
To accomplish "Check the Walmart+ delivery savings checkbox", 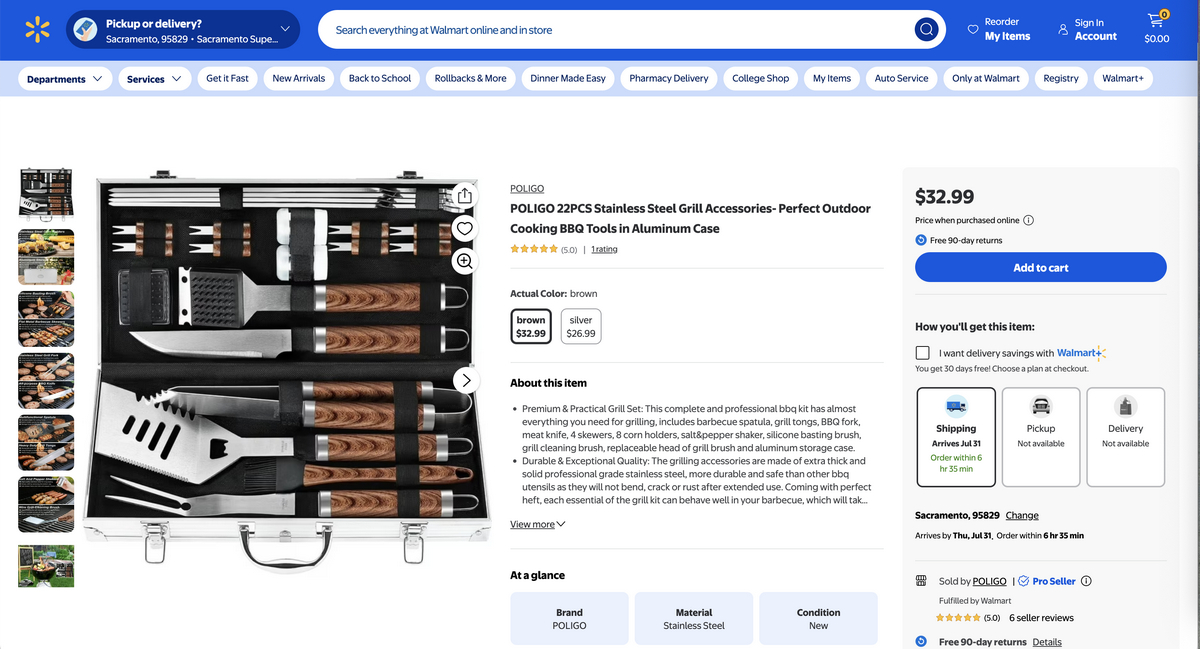I will point(922,353).
